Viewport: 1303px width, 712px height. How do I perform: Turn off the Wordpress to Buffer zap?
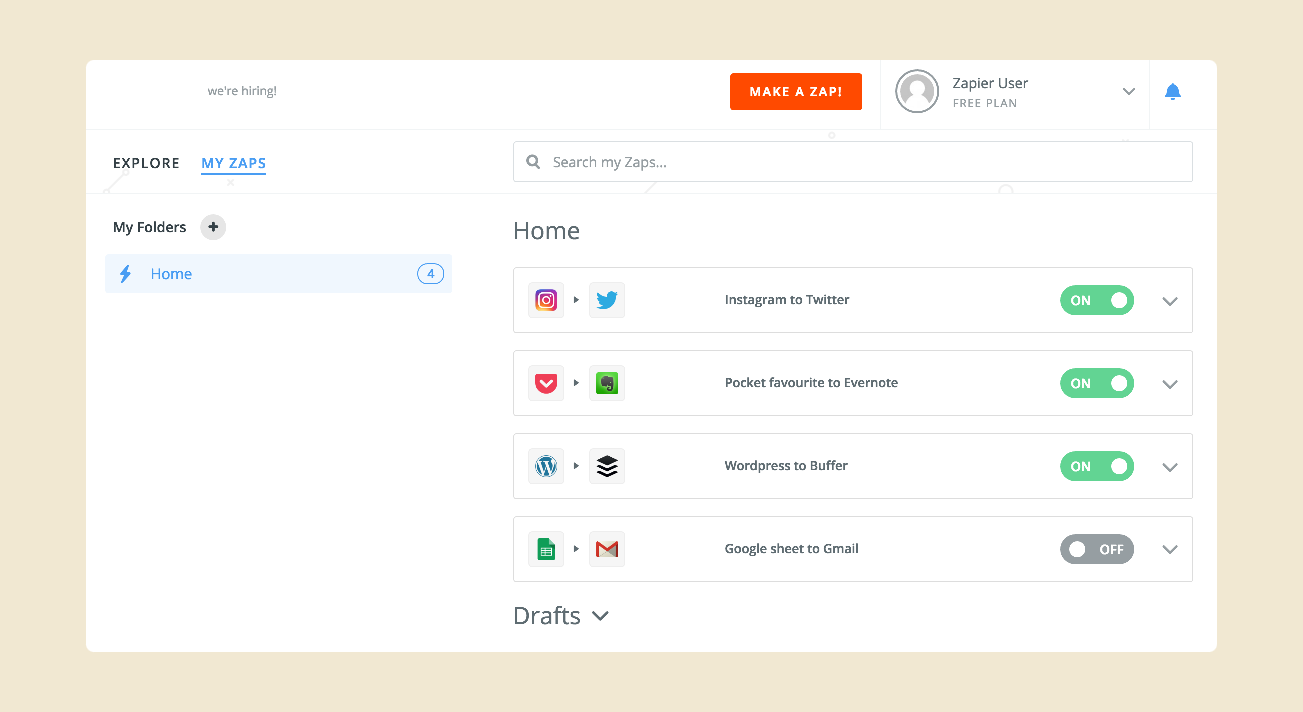tap(1097, 466)
